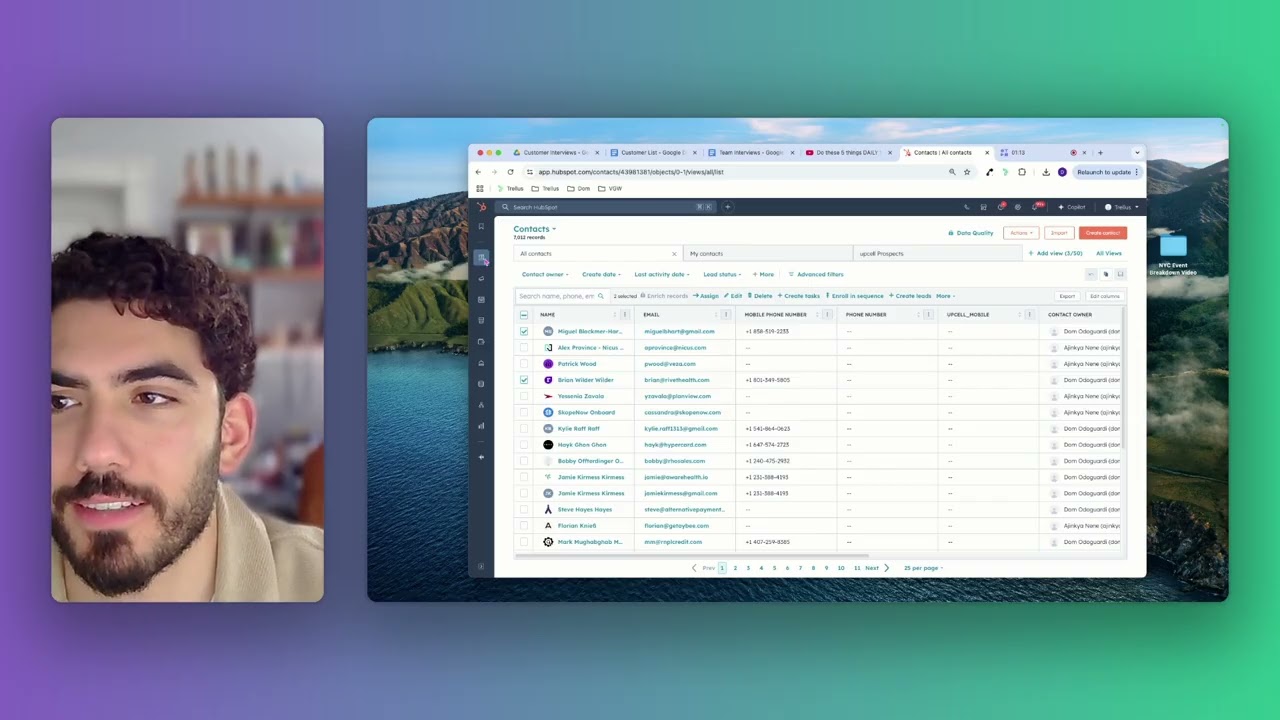Open the CRM icon in HubSpot sidebar
1280x720 pixels.
(x=481, y=257)
